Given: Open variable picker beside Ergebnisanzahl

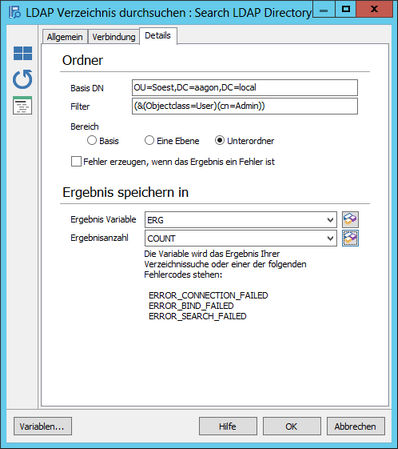Looking at the screenshot, I should click(x=350, y=238).
